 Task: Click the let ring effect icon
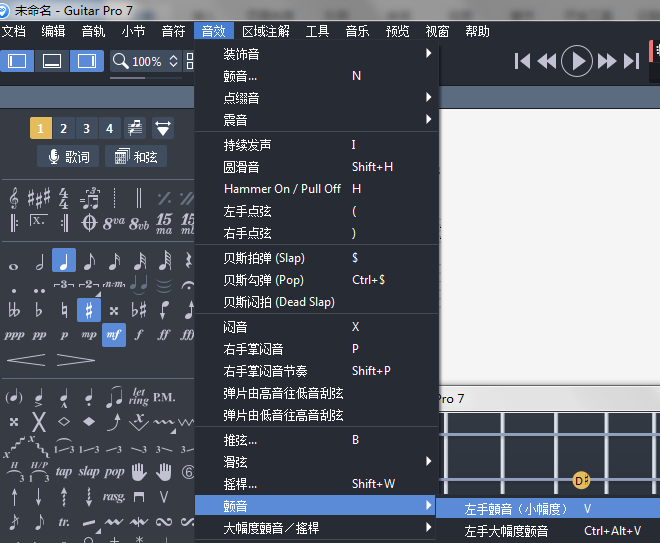tap(139, 397)
